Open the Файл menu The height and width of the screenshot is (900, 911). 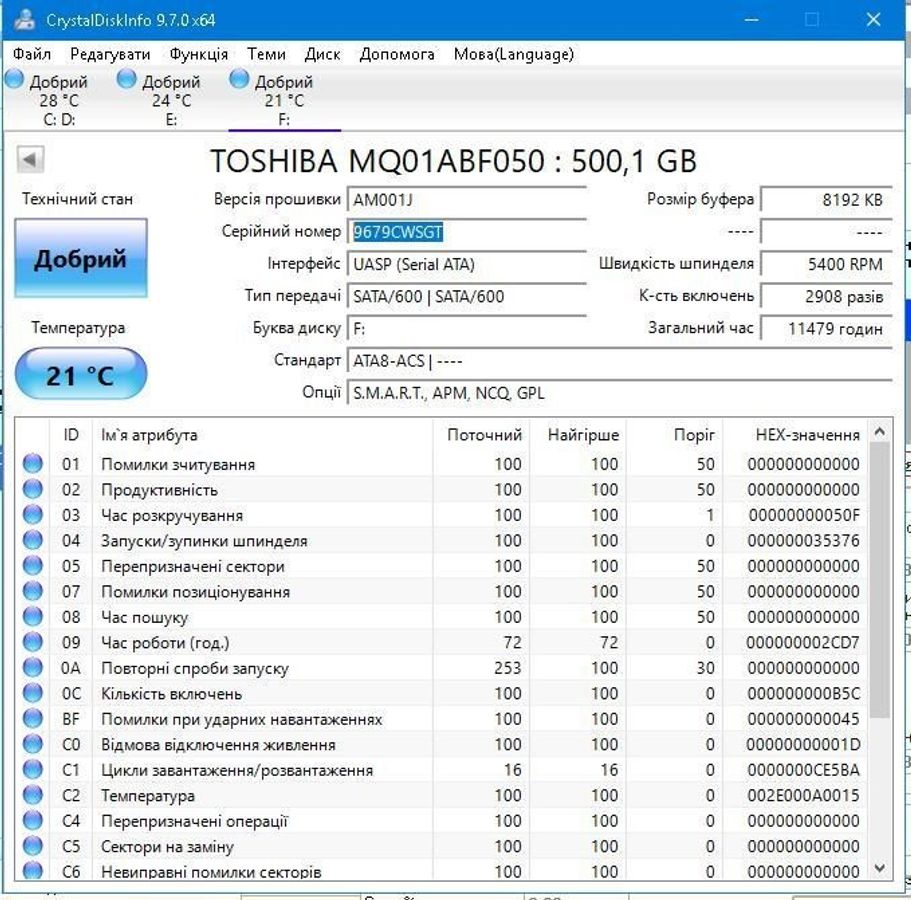click(x=33, y=54)
